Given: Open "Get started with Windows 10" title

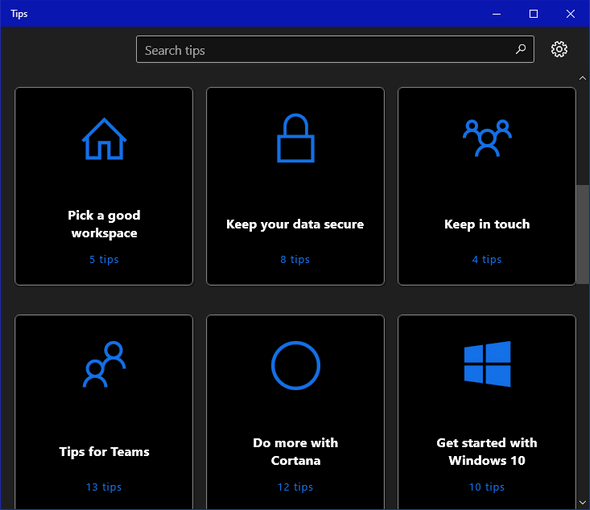Looking at the screenshot, I should pos(487,452).
